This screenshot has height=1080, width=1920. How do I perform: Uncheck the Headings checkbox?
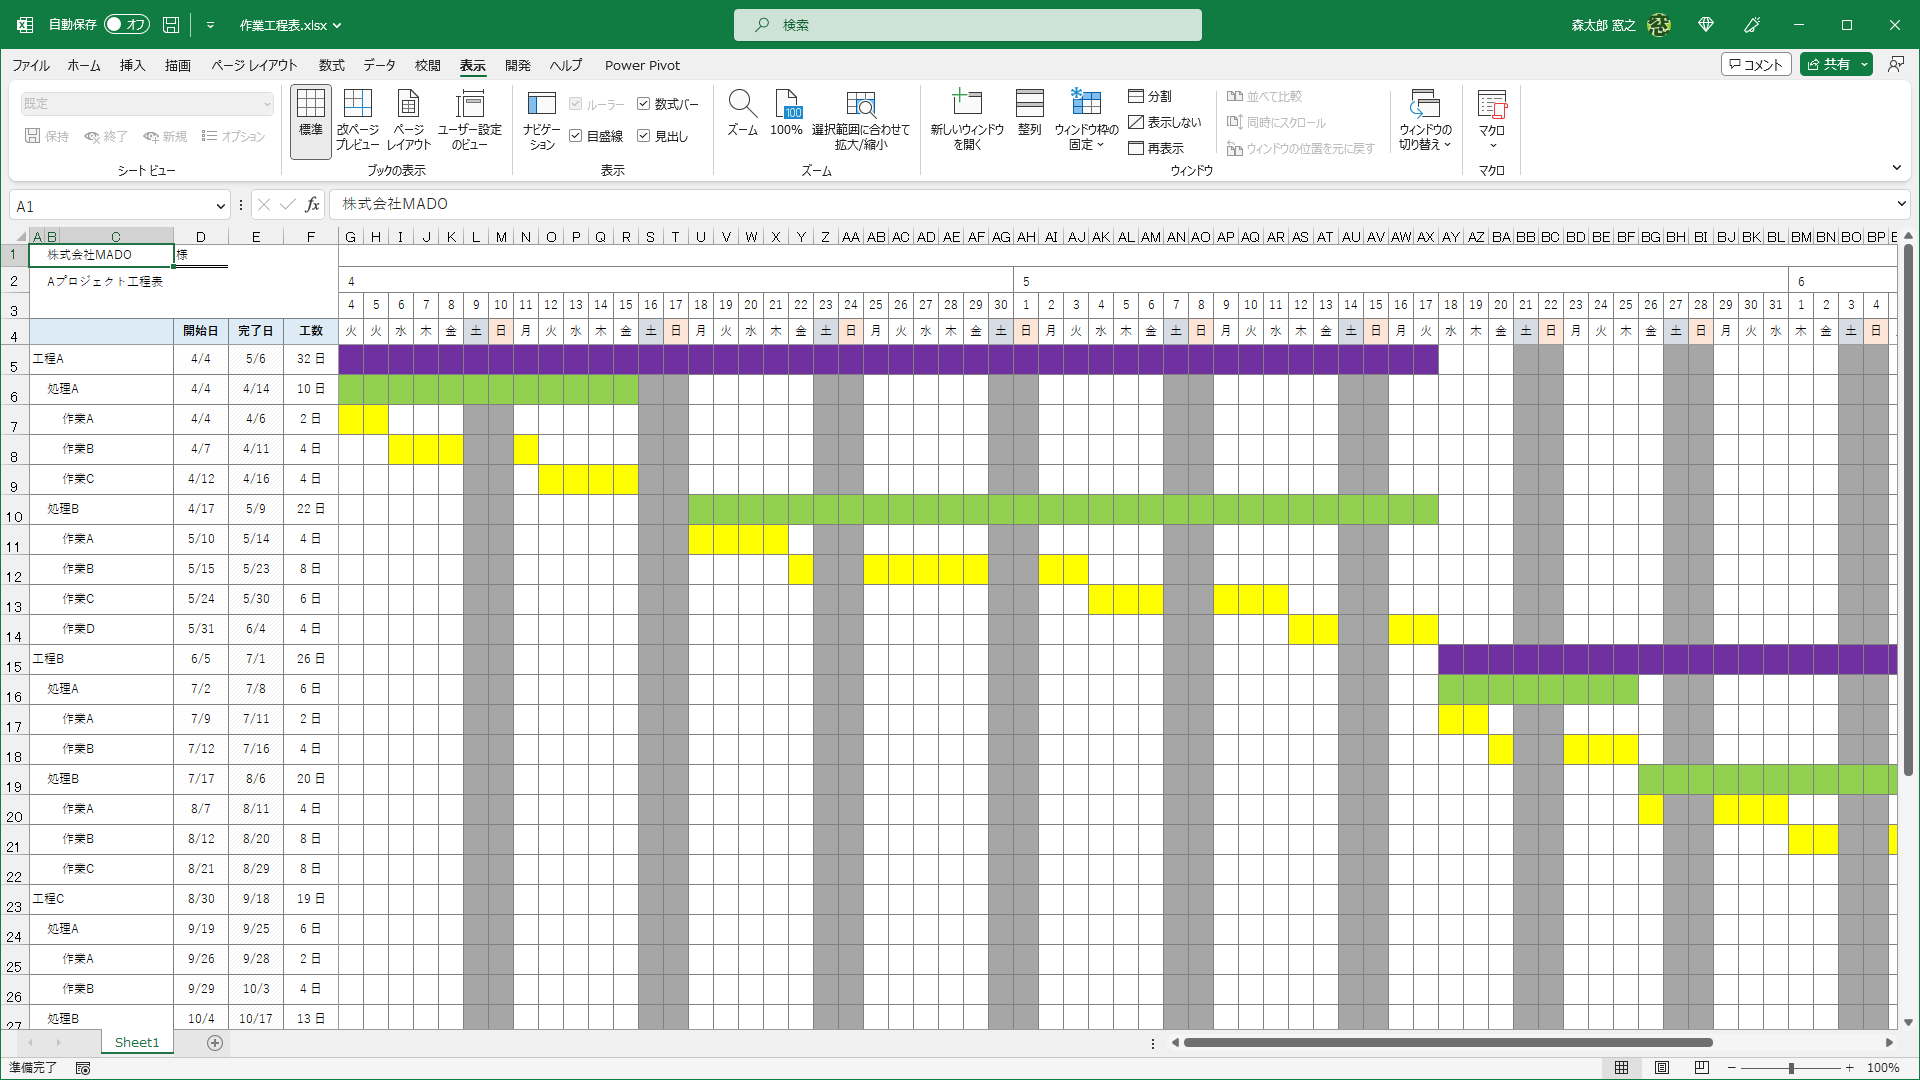[644, 136]
